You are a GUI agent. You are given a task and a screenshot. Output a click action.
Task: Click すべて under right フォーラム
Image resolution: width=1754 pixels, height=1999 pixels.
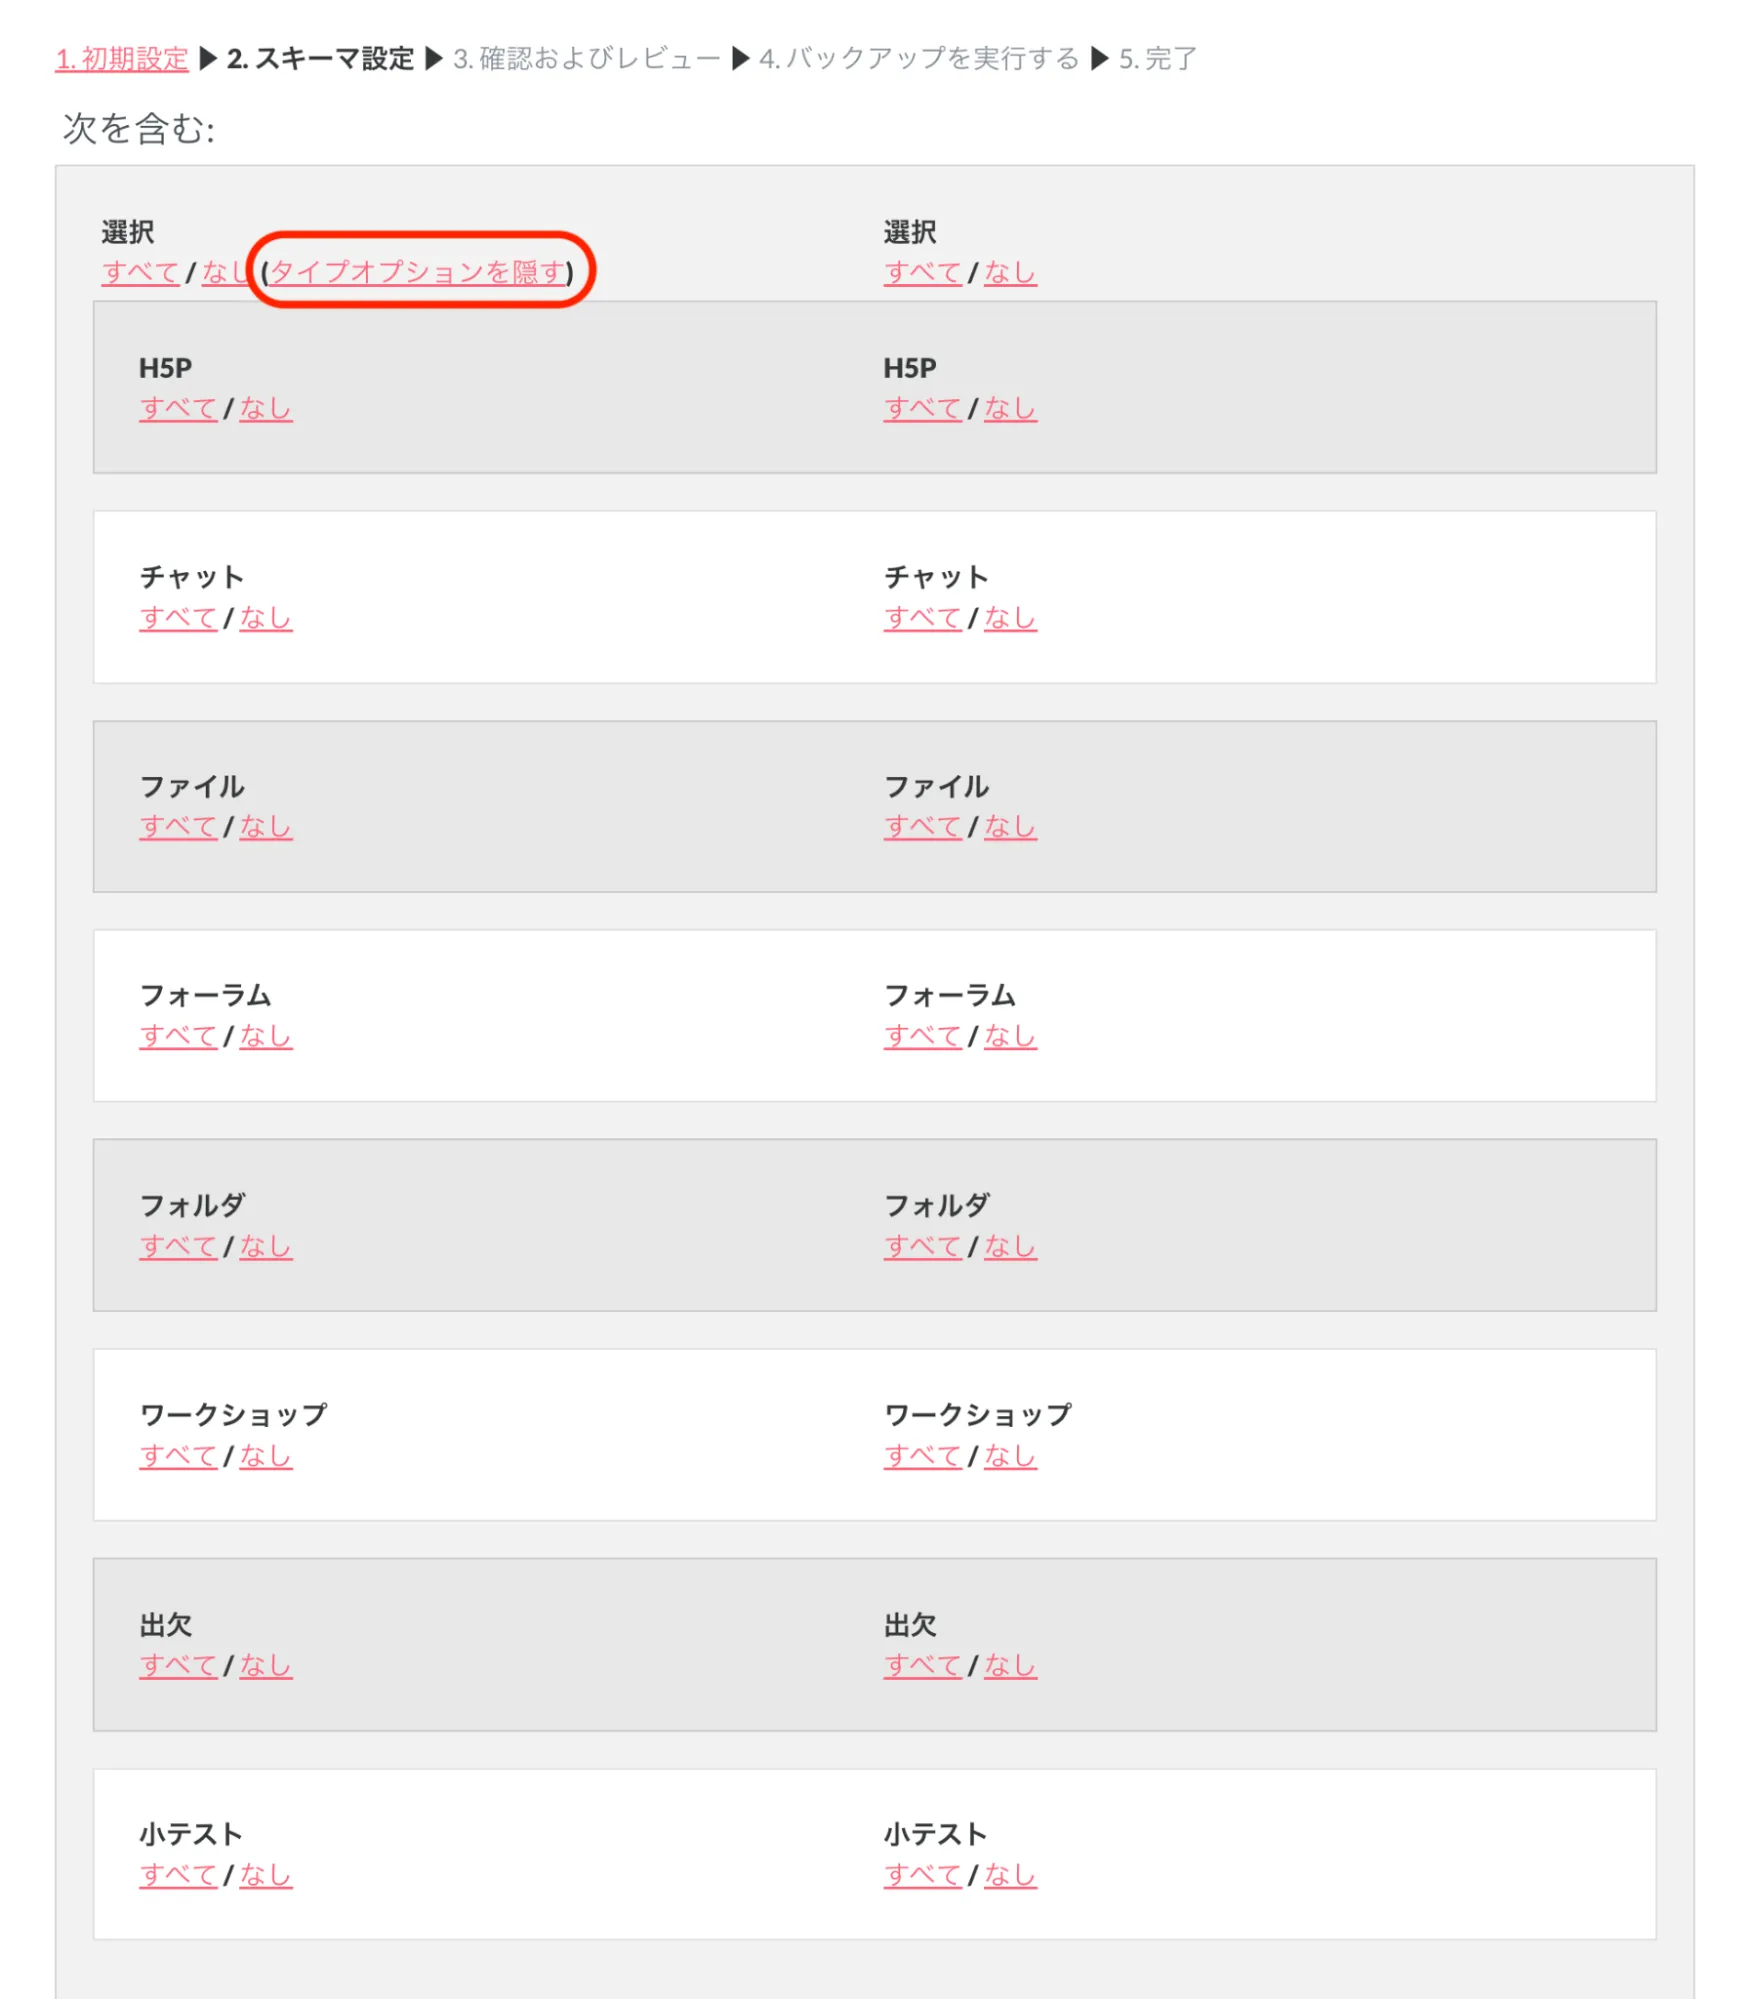[x=922, y=1036]
